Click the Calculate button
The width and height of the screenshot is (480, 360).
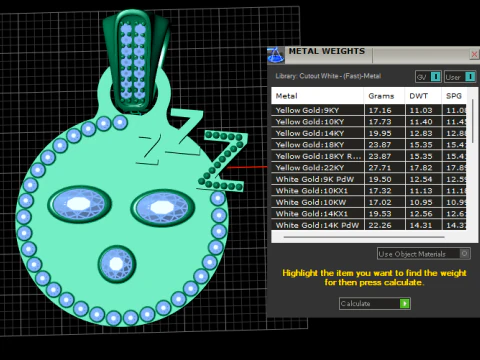[x=375, y=303]
